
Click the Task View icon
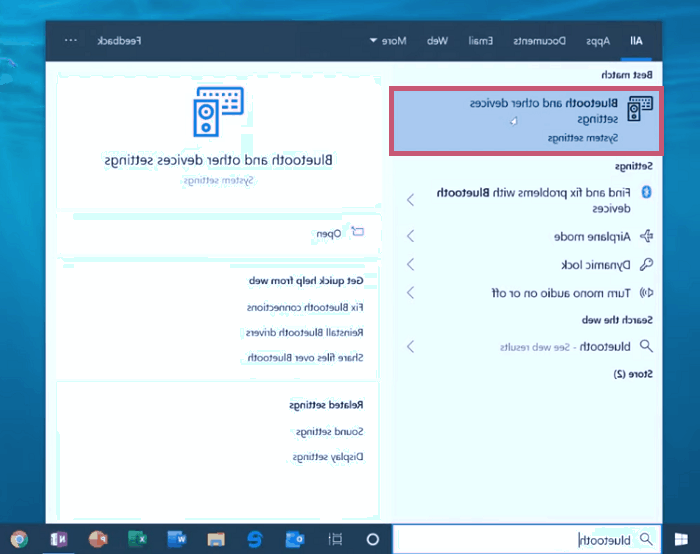(334, 539)
